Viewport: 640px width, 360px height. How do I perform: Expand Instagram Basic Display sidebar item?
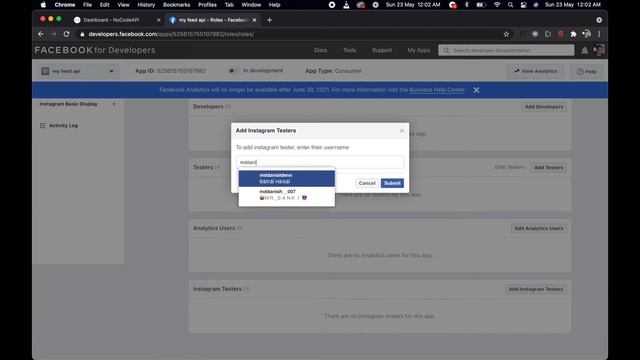coord(78,104)
